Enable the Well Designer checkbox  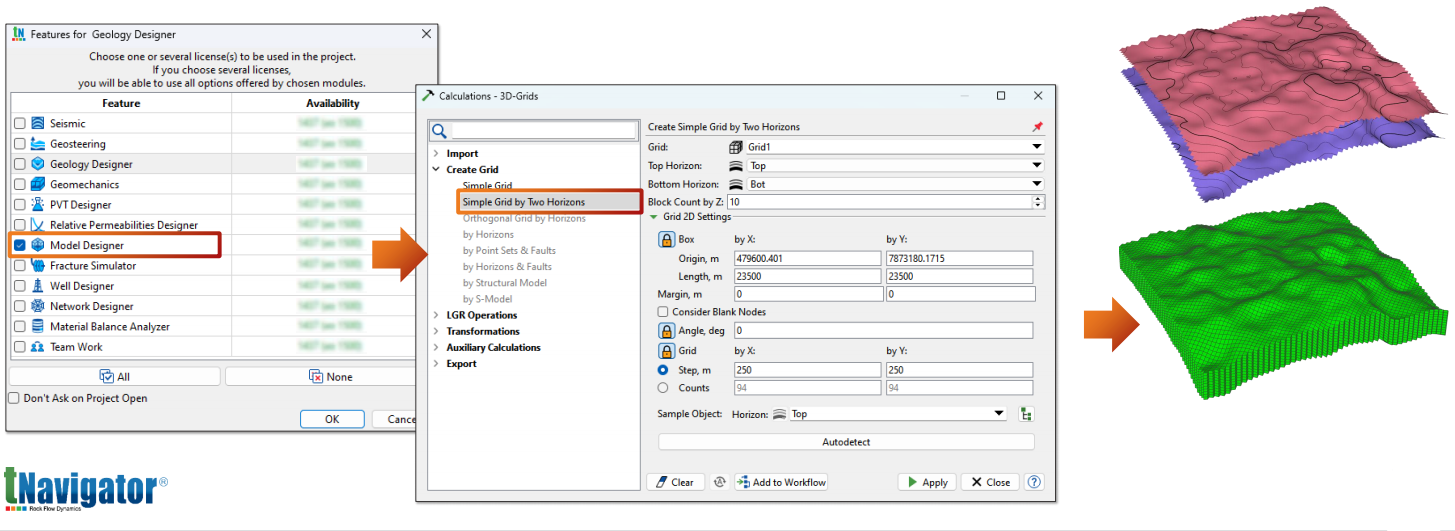[20, 286]
